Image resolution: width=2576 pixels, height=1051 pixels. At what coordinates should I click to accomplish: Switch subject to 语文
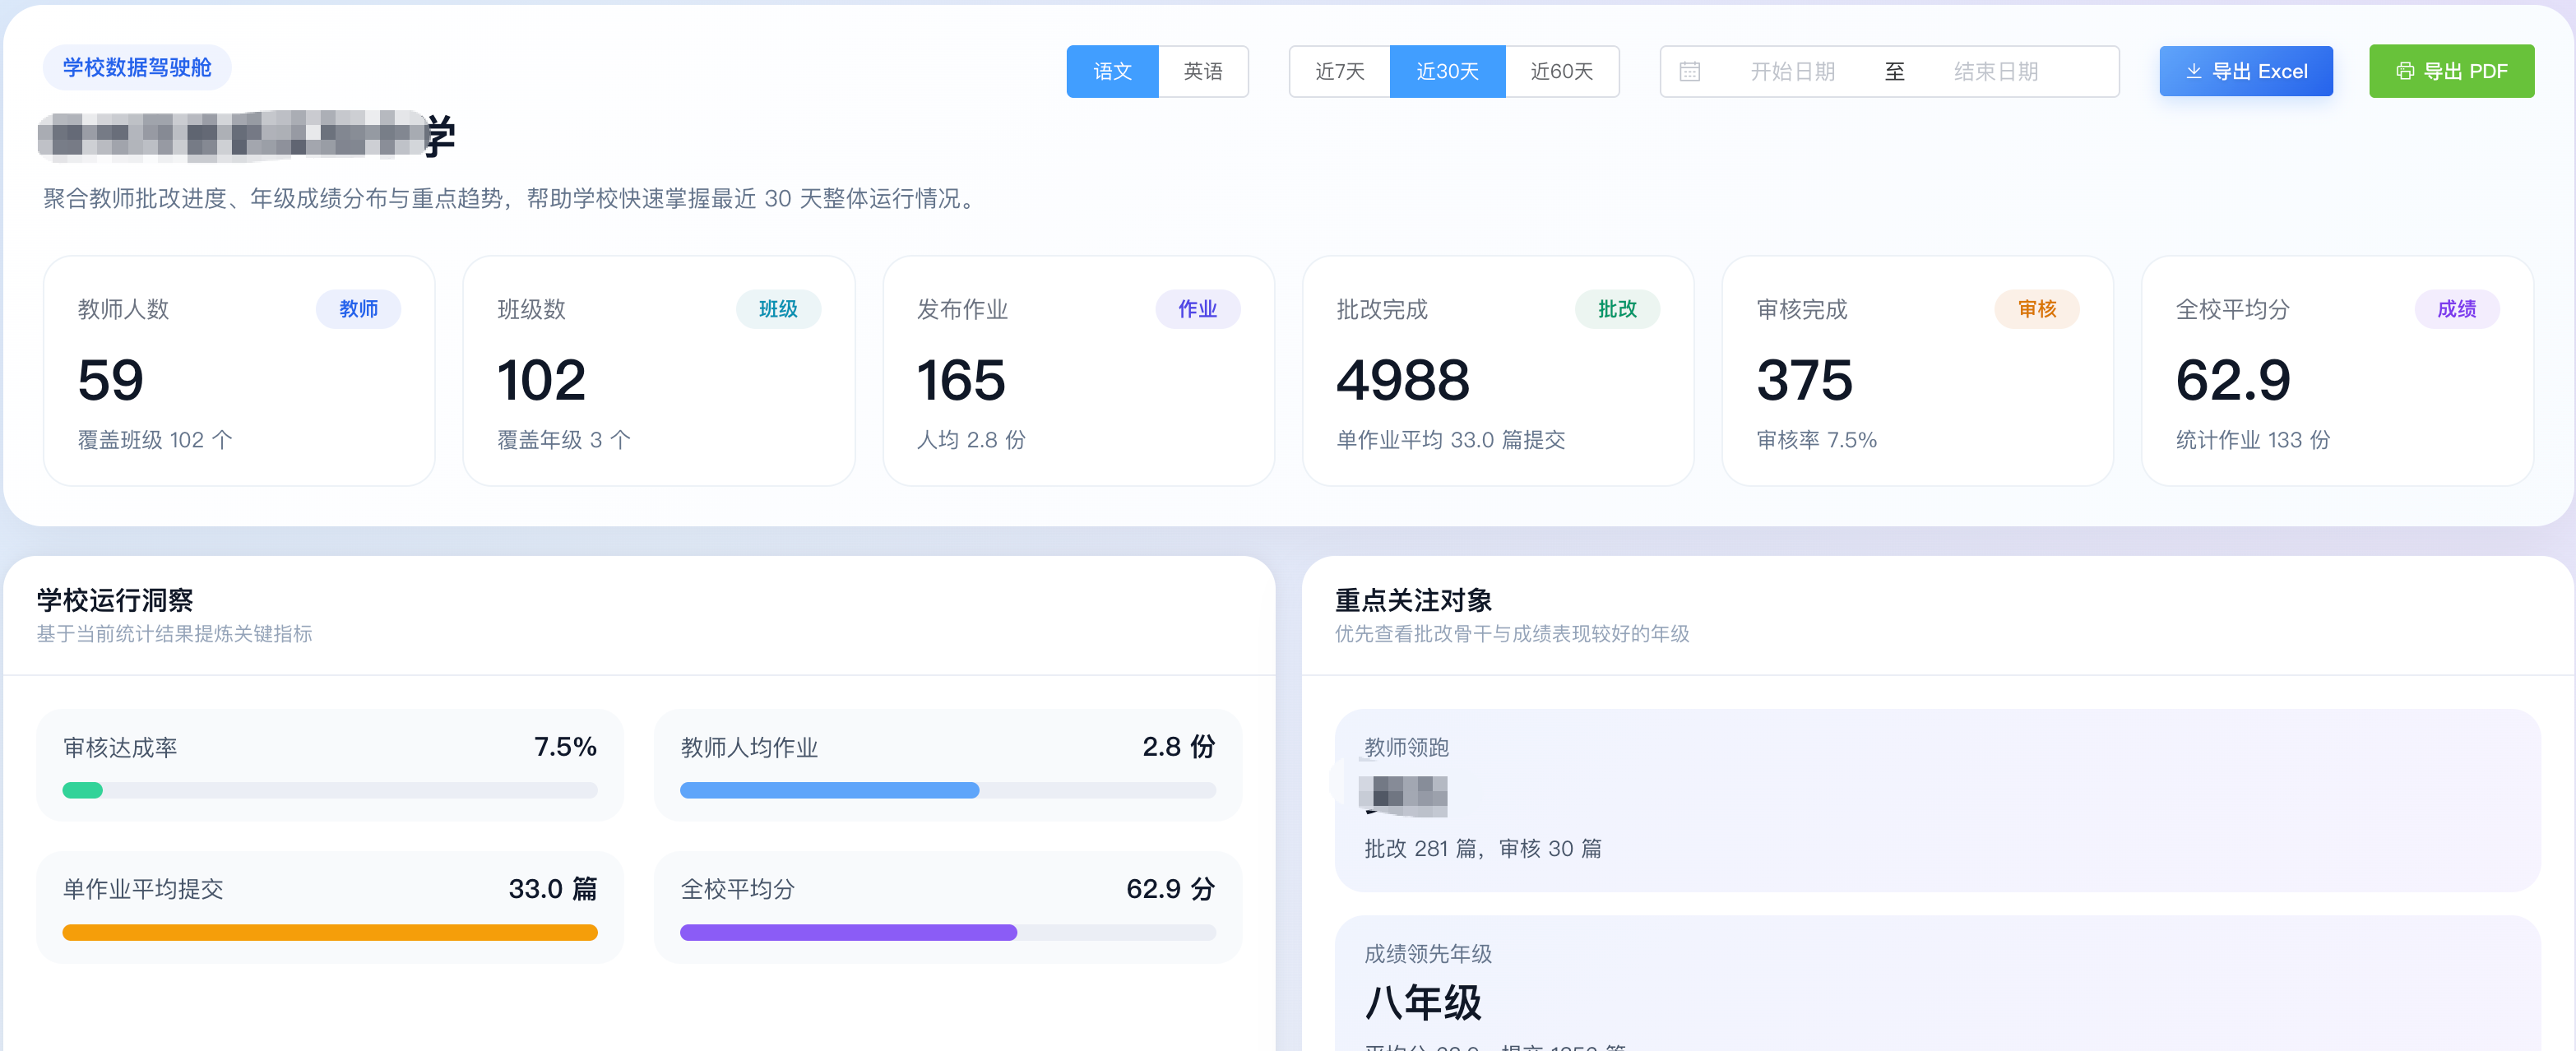1112,71
